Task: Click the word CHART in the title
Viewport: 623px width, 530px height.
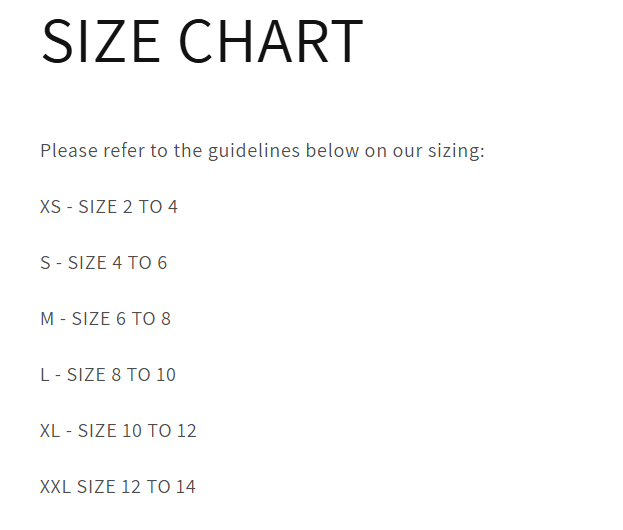Action: [x=271, y=41]
